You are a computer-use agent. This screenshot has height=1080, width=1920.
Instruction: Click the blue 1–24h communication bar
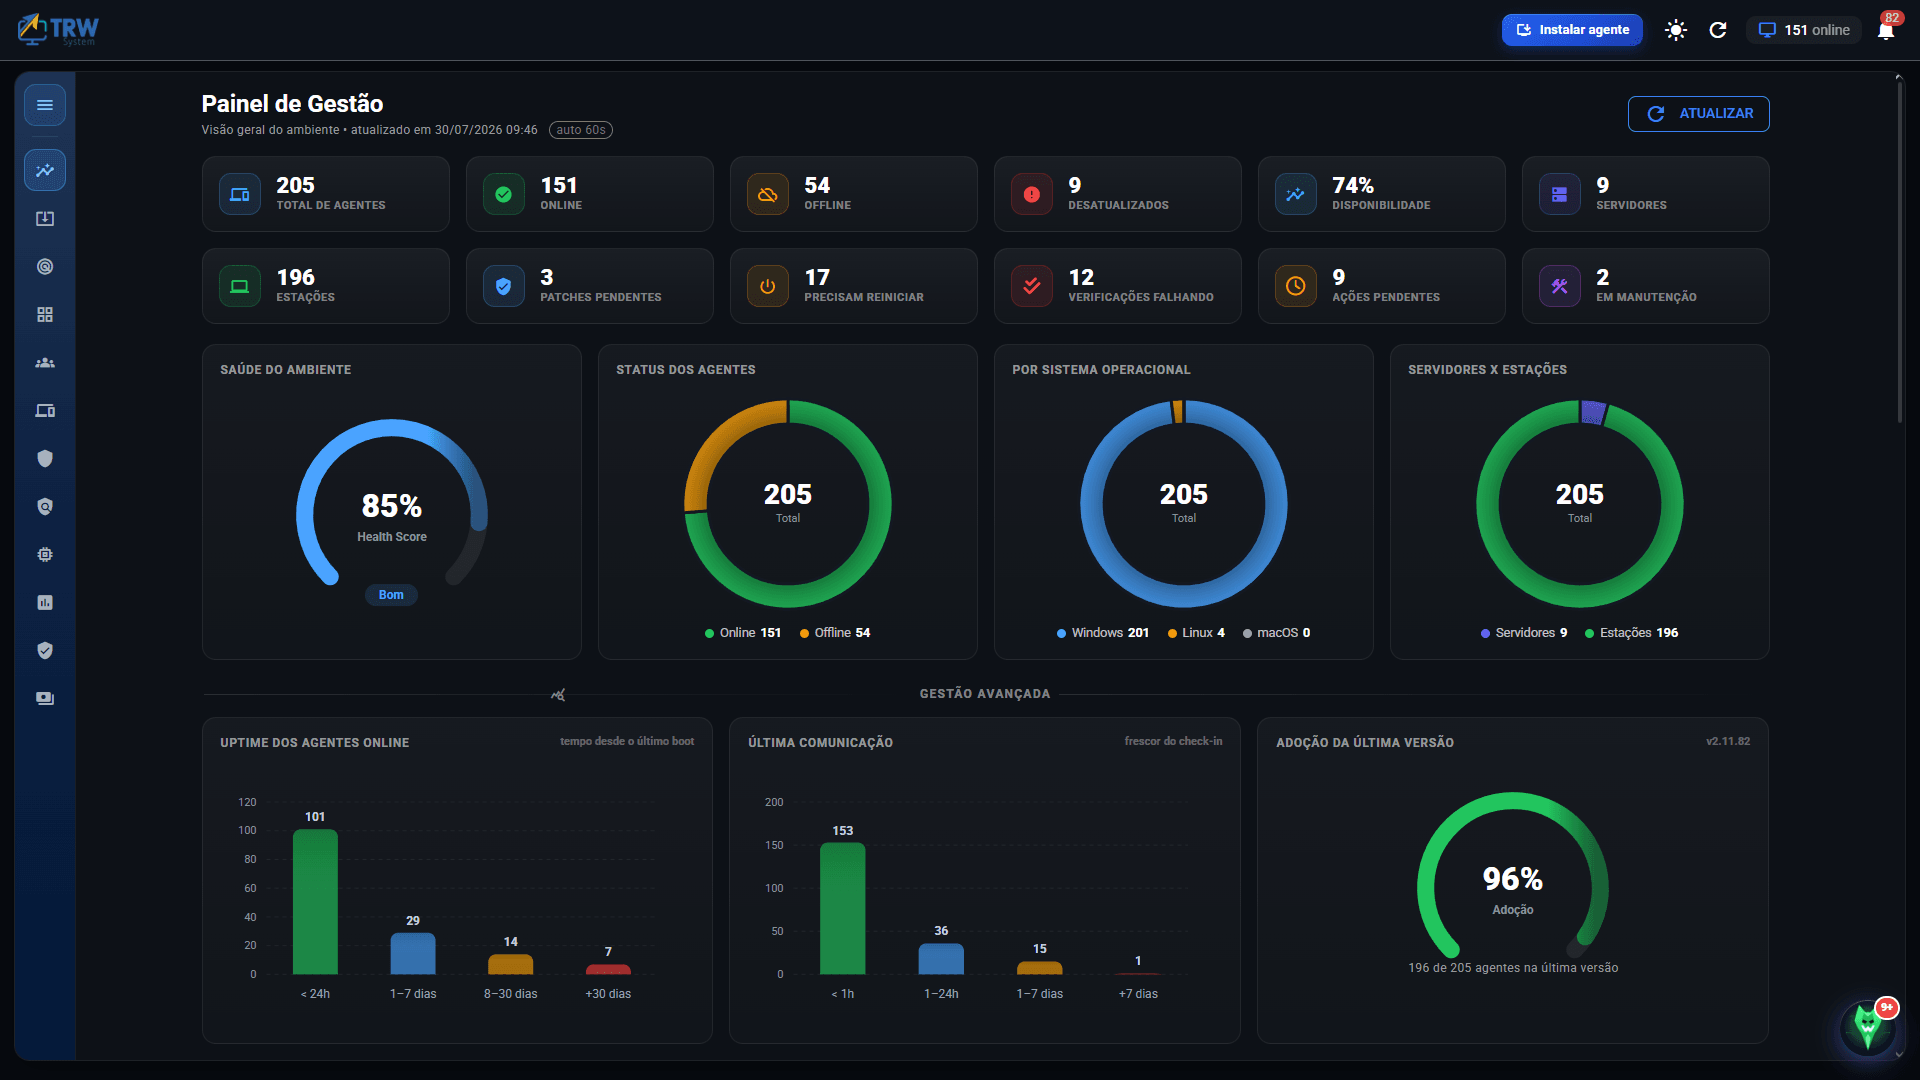[x=941, y=959]
